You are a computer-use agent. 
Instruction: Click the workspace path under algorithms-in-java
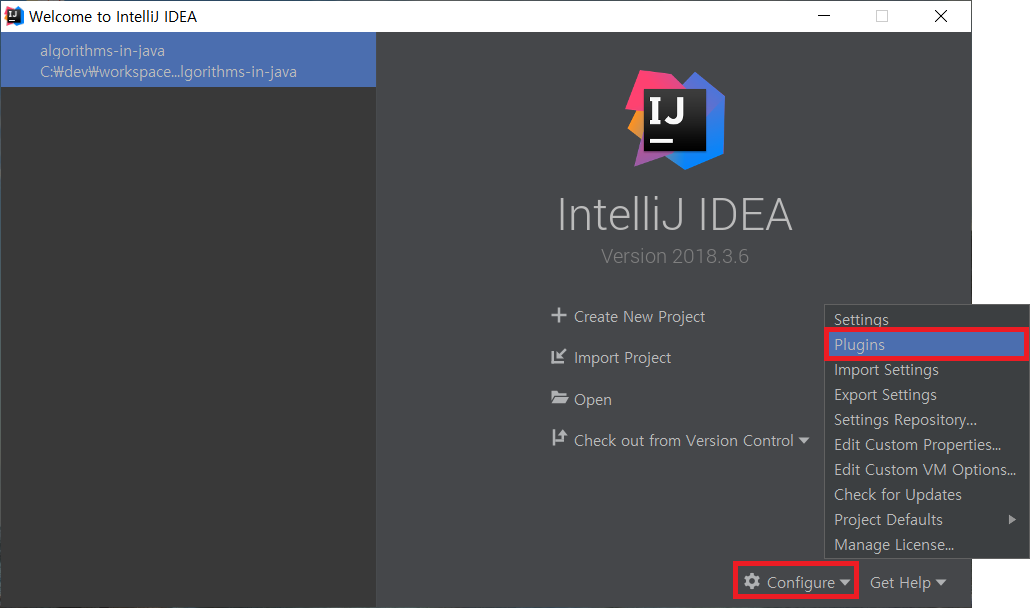168,72
